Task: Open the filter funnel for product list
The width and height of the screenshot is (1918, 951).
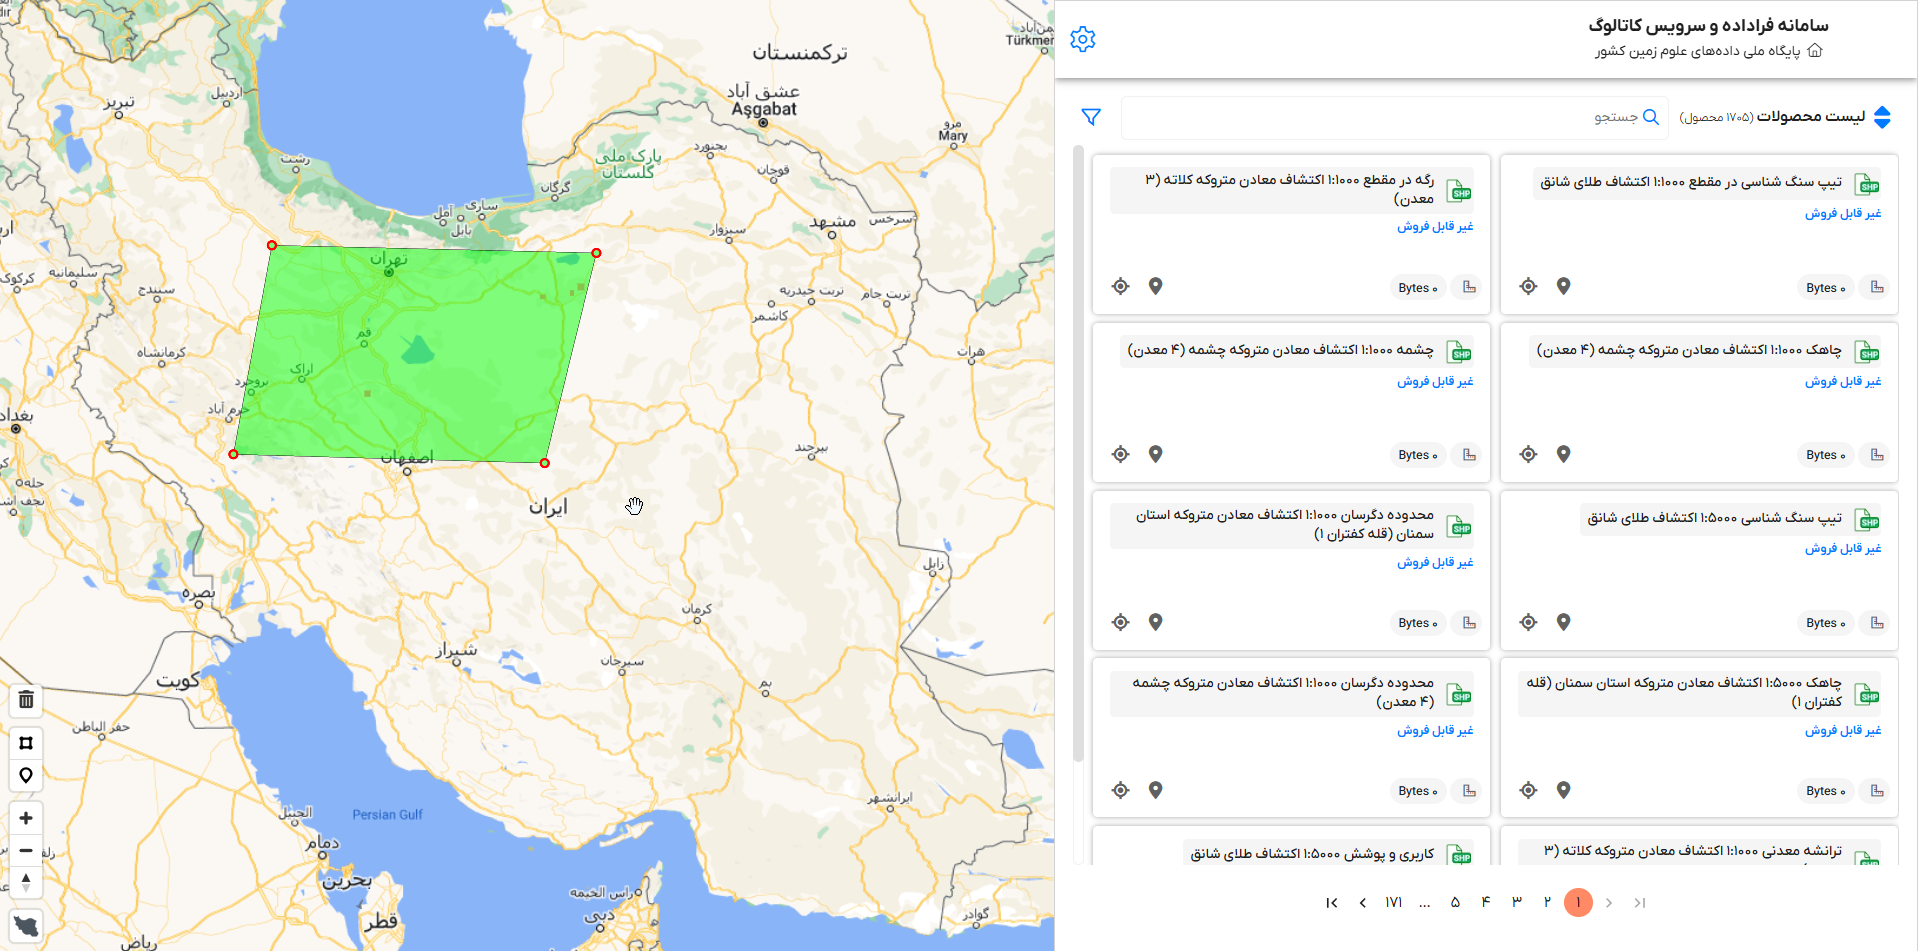Action: (1091, 117)
